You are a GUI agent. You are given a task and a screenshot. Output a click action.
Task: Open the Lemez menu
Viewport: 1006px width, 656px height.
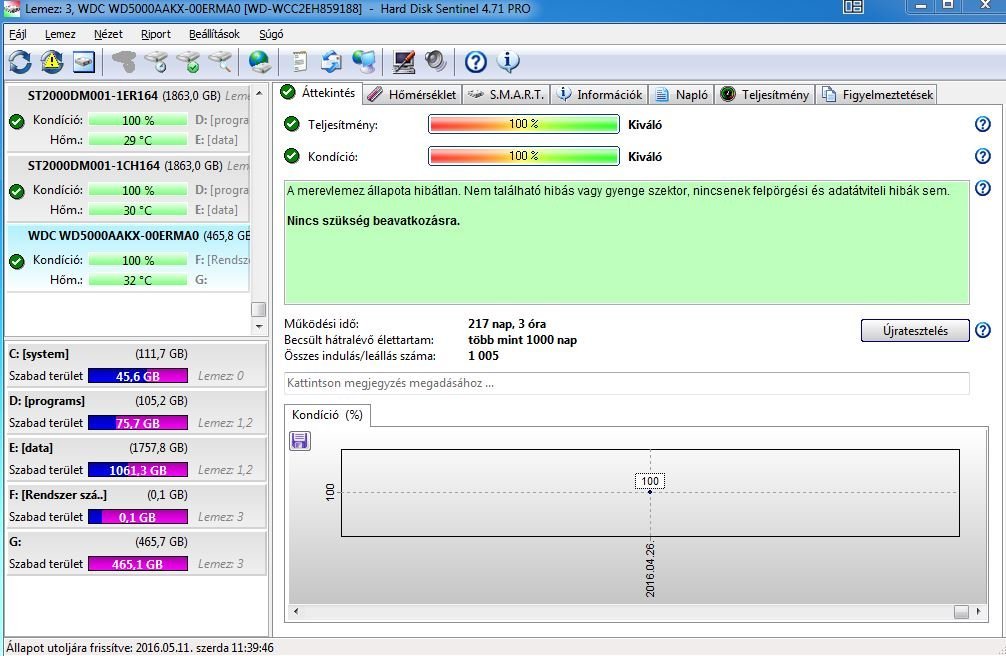60,34
